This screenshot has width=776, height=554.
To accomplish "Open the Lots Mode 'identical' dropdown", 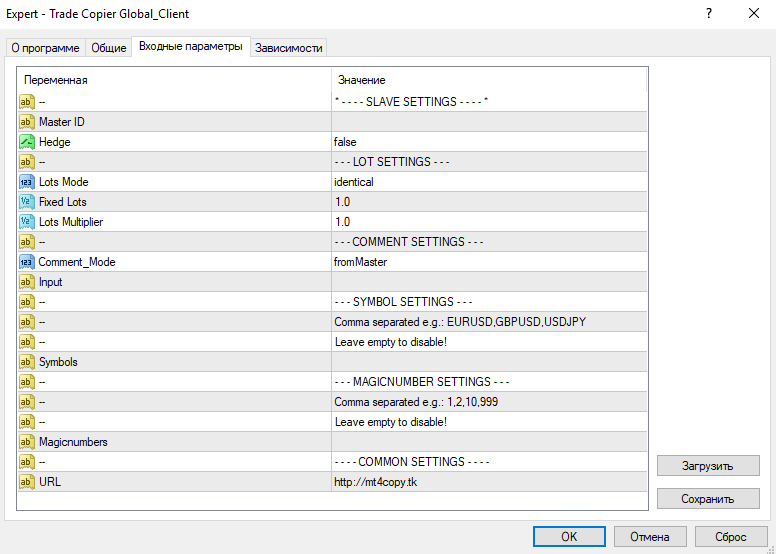I will pos(489,182).
